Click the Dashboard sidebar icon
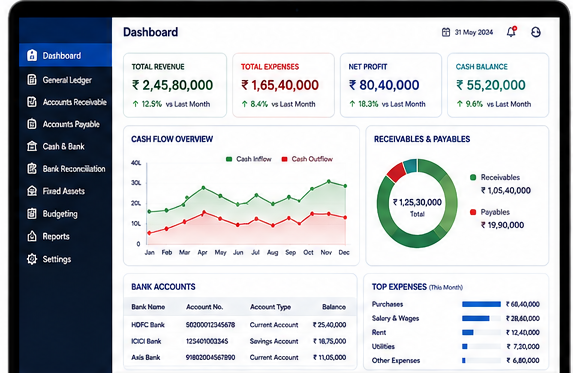Screen dimensions: 573x373 (x=32, y=56)
